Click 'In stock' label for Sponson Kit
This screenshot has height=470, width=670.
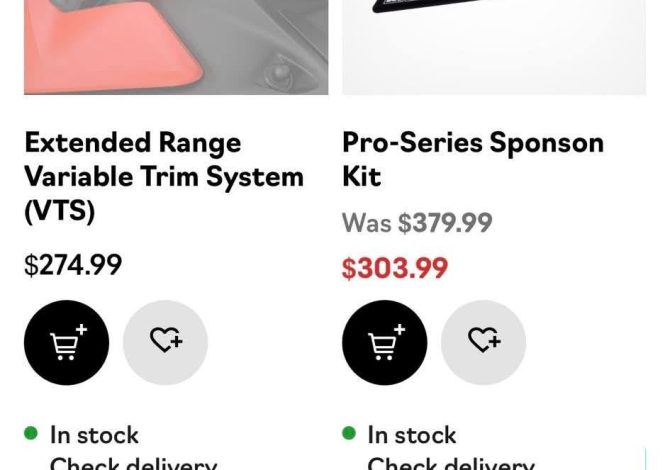pos(412,435)
